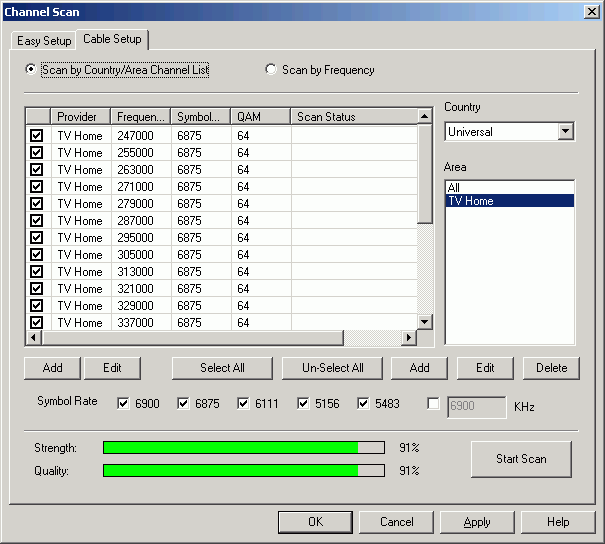605x544 pixels.
Task: Close the Channel Scan dialog window
Action: coord(591,11)
